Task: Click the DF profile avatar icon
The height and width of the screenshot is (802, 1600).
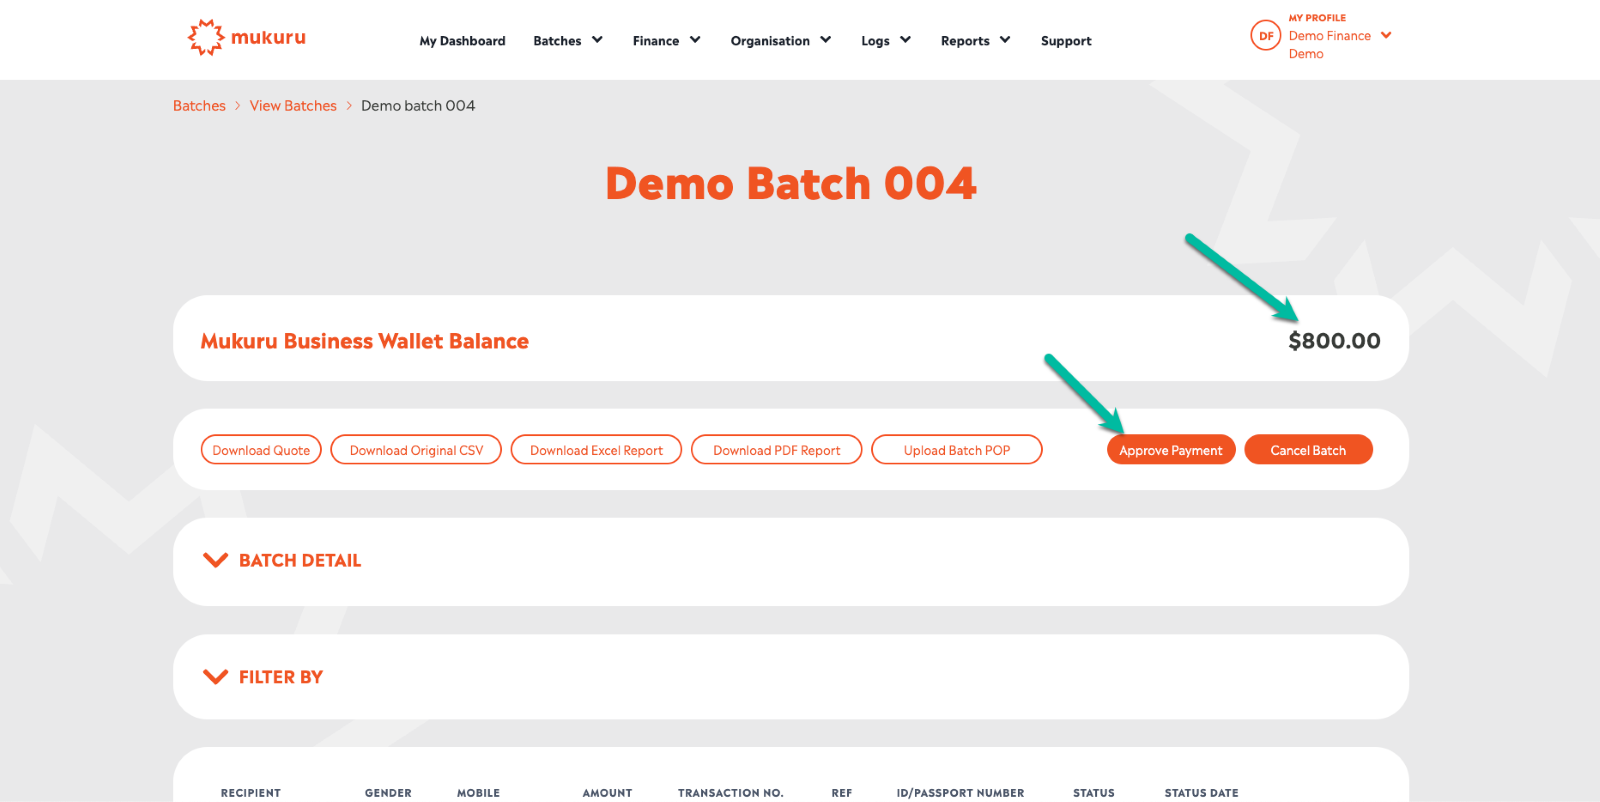Action: (x=1265, y=36)
